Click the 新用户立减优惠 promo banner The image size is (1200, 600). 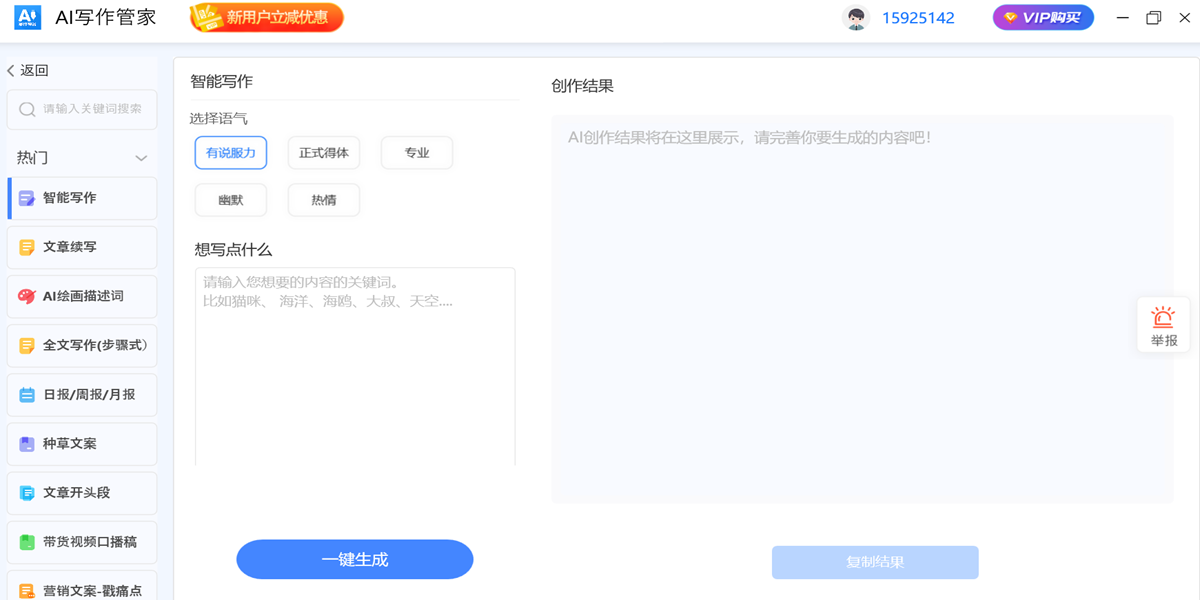pyautogui.click(x=265, y=17)
